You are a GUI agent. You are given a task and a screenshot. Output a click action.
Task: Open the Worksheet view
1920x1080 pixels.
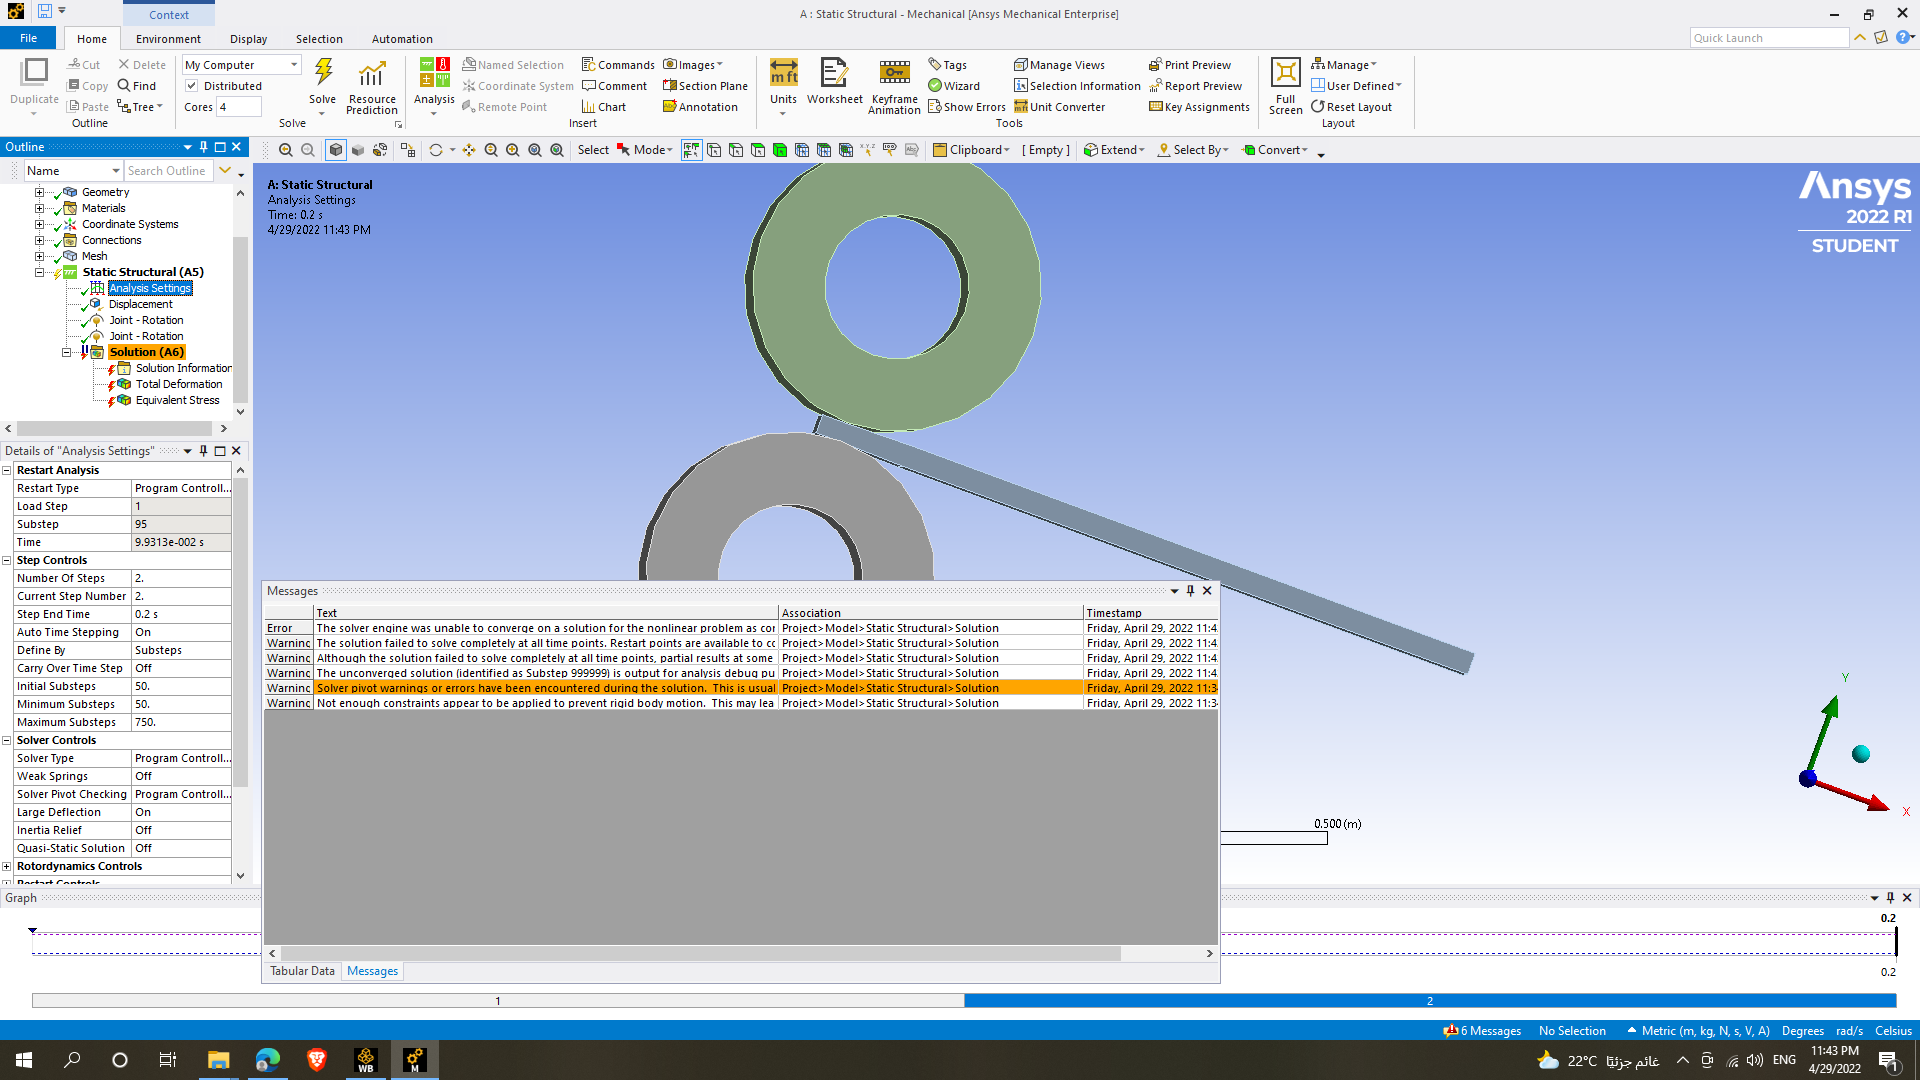[834, 81]
